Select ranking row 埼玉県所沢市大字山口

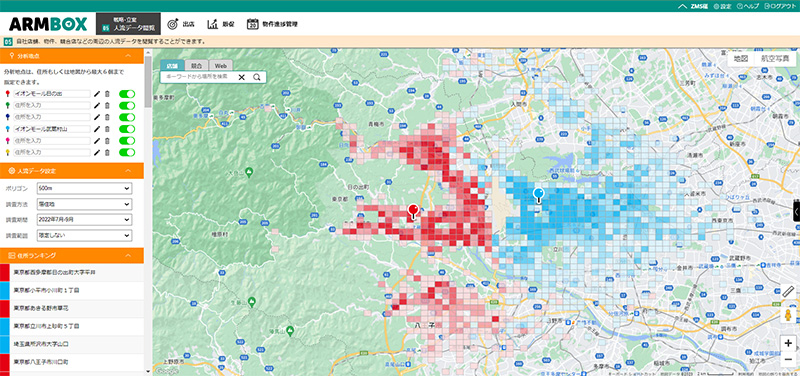coord(72,344)
